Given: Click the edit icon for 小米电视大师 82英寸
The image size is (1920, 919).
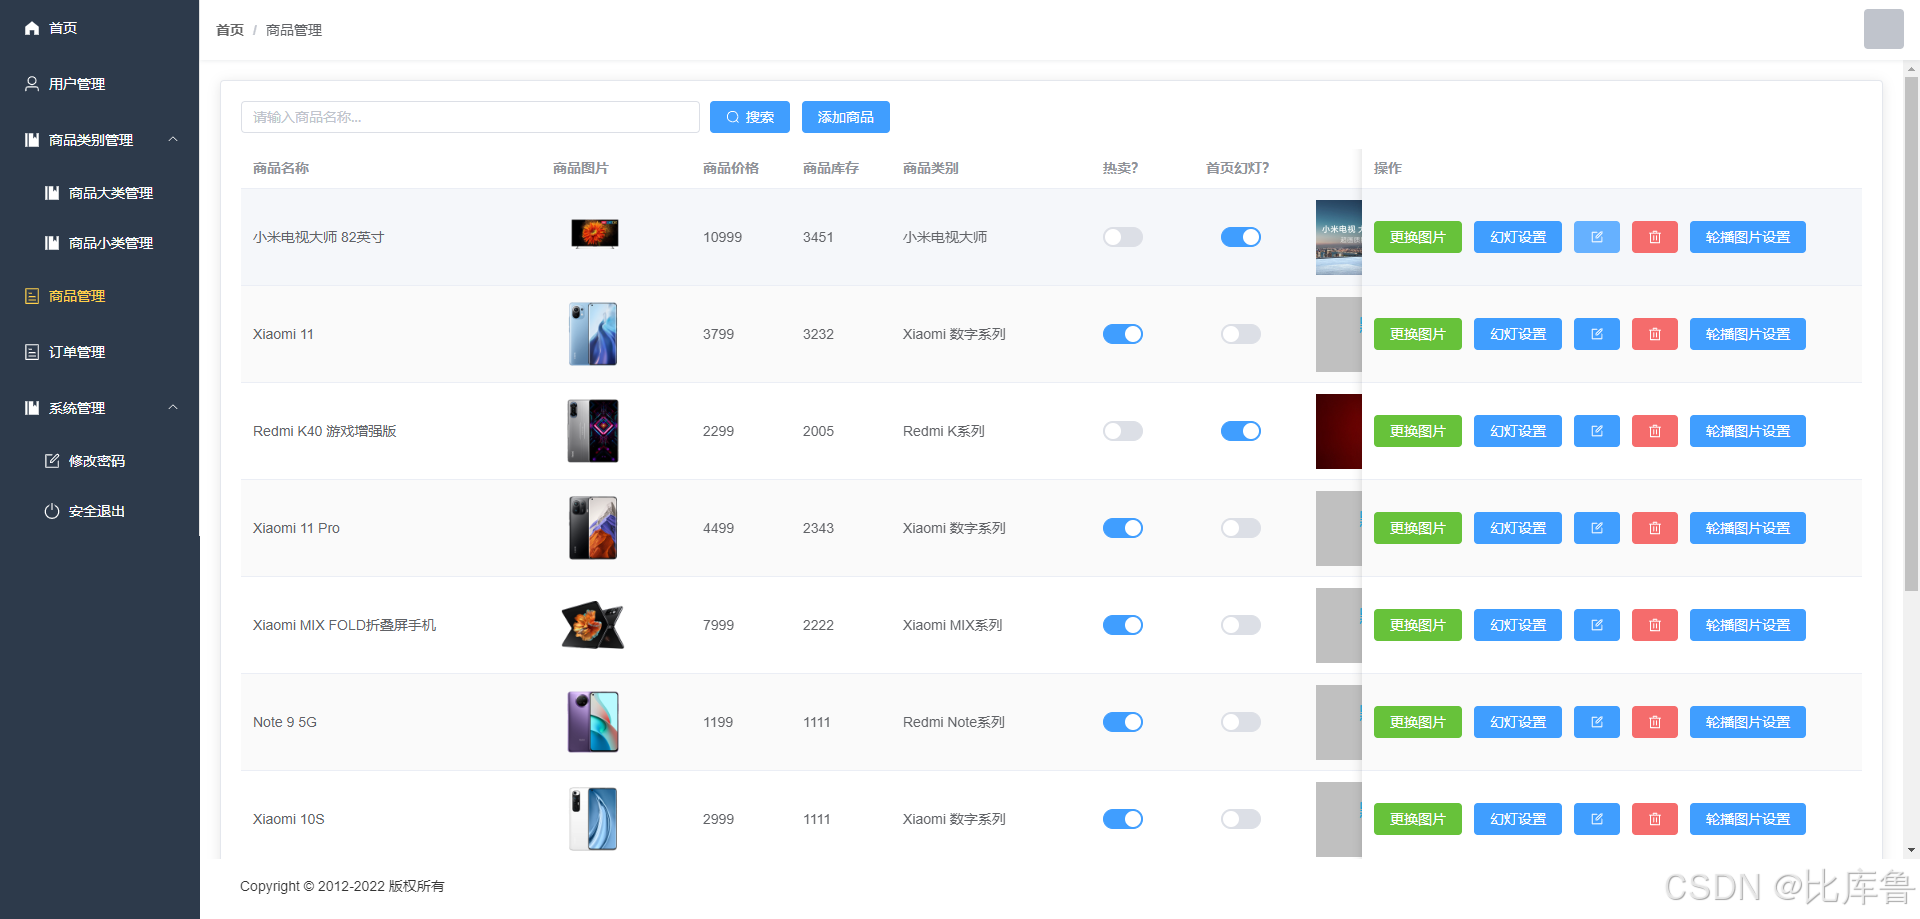Looking at the screenshot, I should pos(1596,237).
